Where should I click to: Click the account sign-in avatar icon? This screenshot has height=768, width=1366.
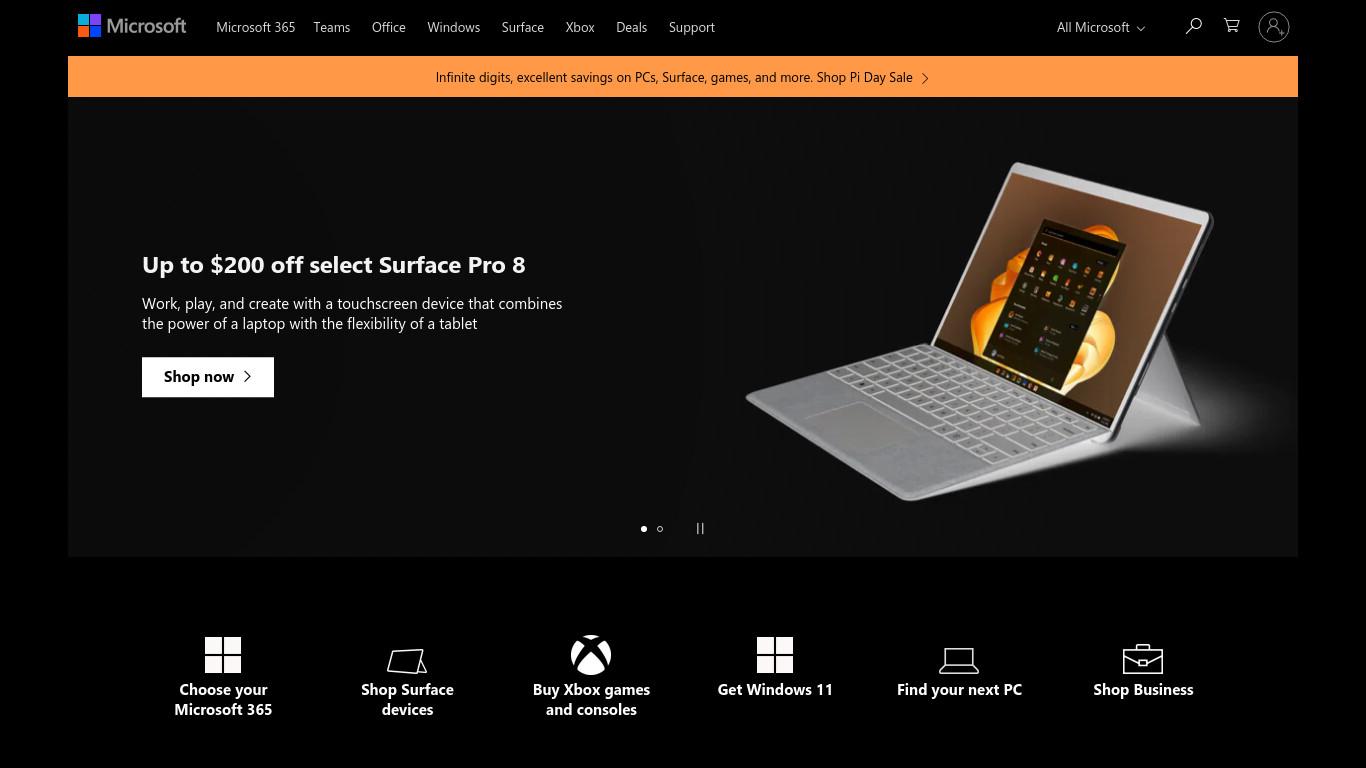click(x=1274, y=27)
